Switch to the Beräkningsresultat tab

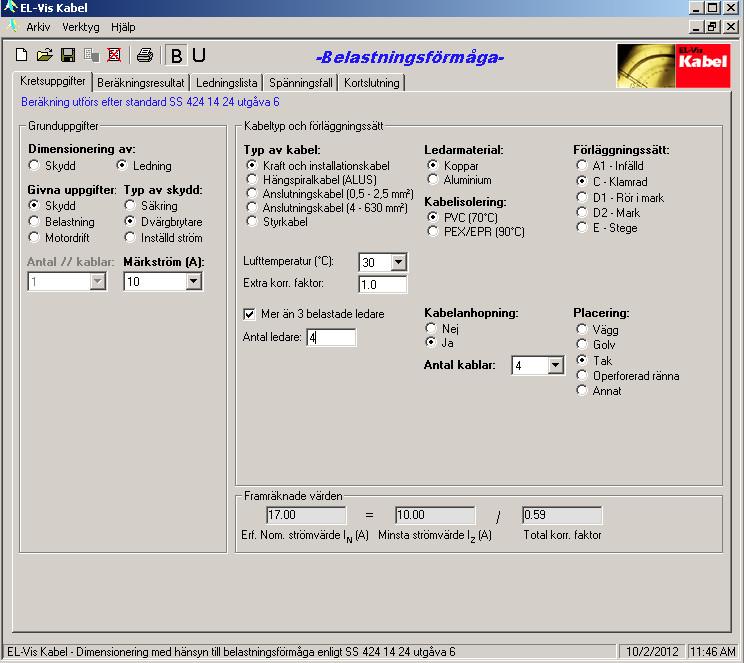[x=141, y=83]
